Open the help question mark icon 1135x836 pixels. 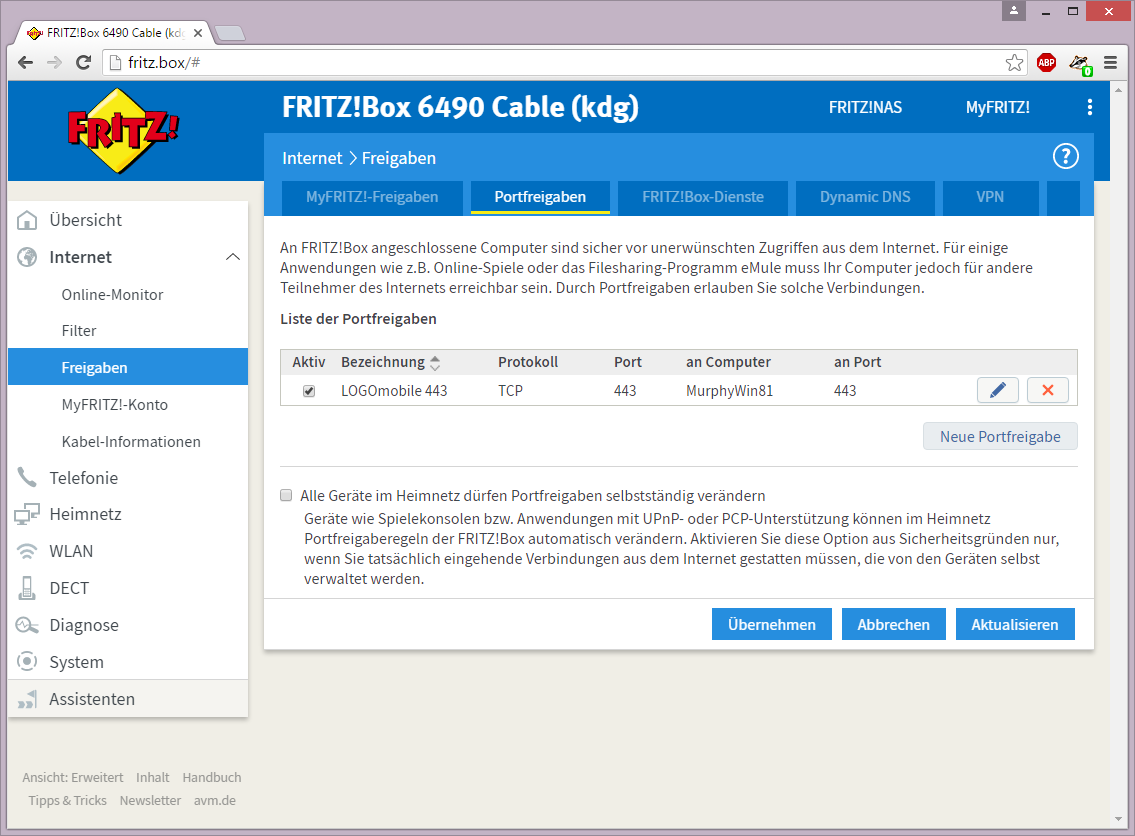coord(1066,156)
